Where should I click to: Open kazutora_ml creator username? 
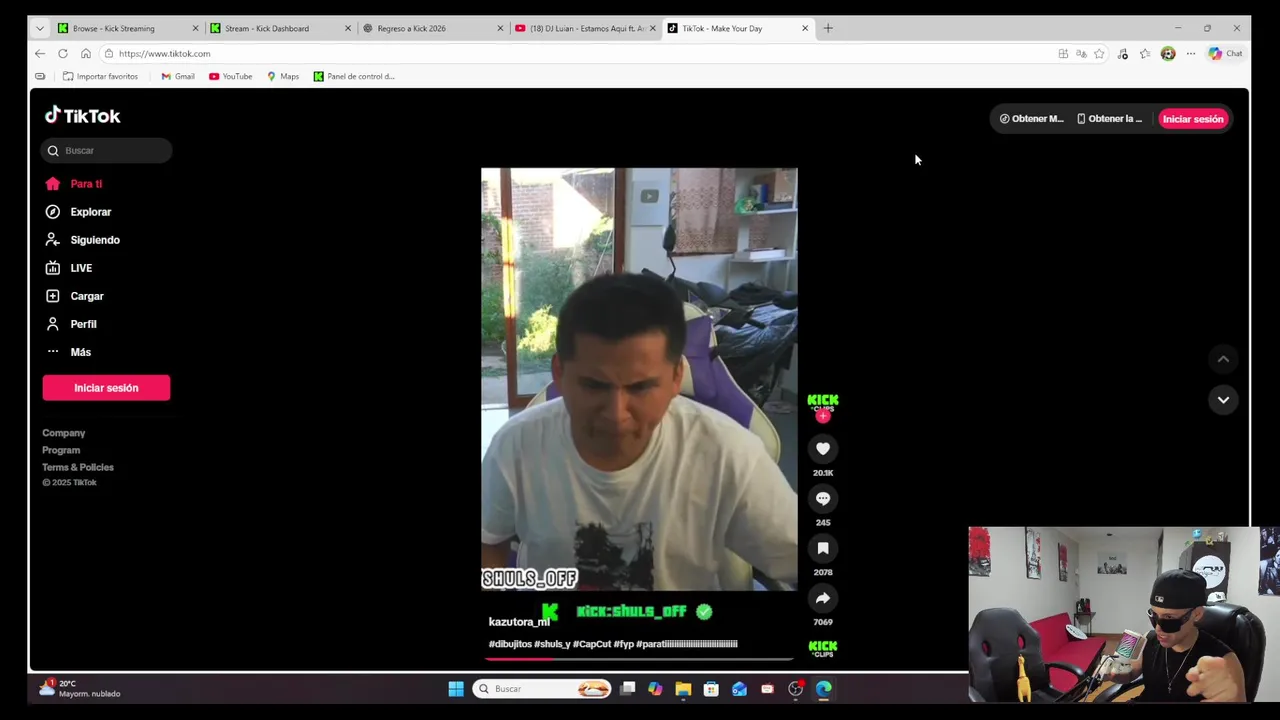pos(519,622)
